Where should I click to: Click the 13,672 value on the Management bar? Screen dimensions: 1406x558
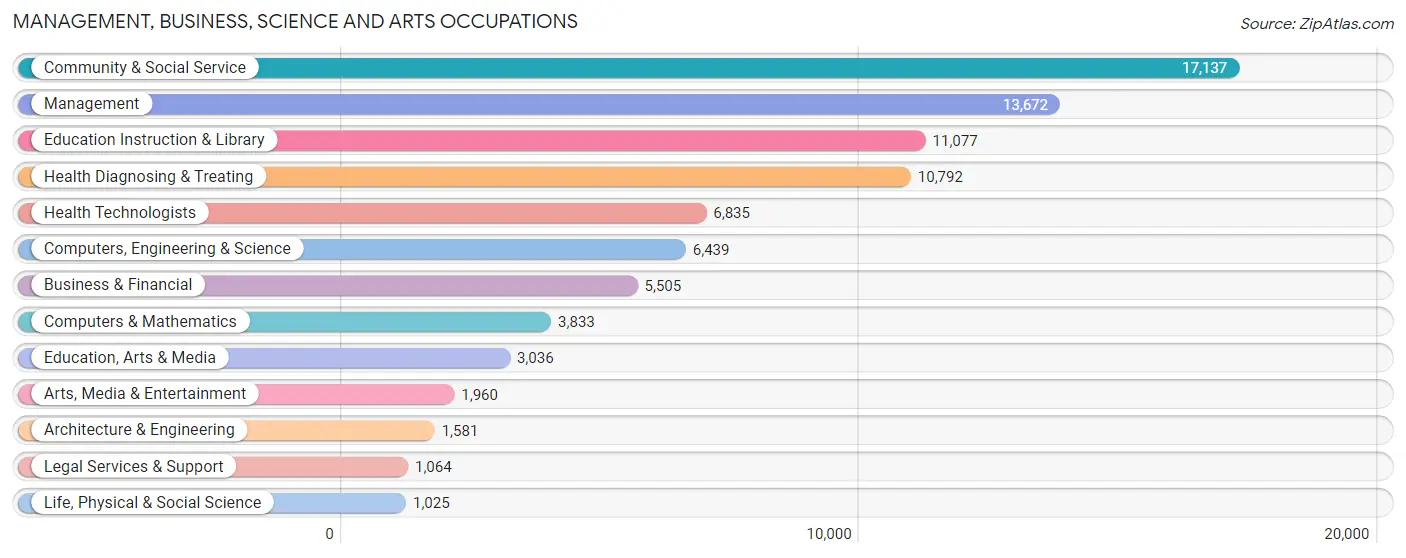tap(1025, 104)
